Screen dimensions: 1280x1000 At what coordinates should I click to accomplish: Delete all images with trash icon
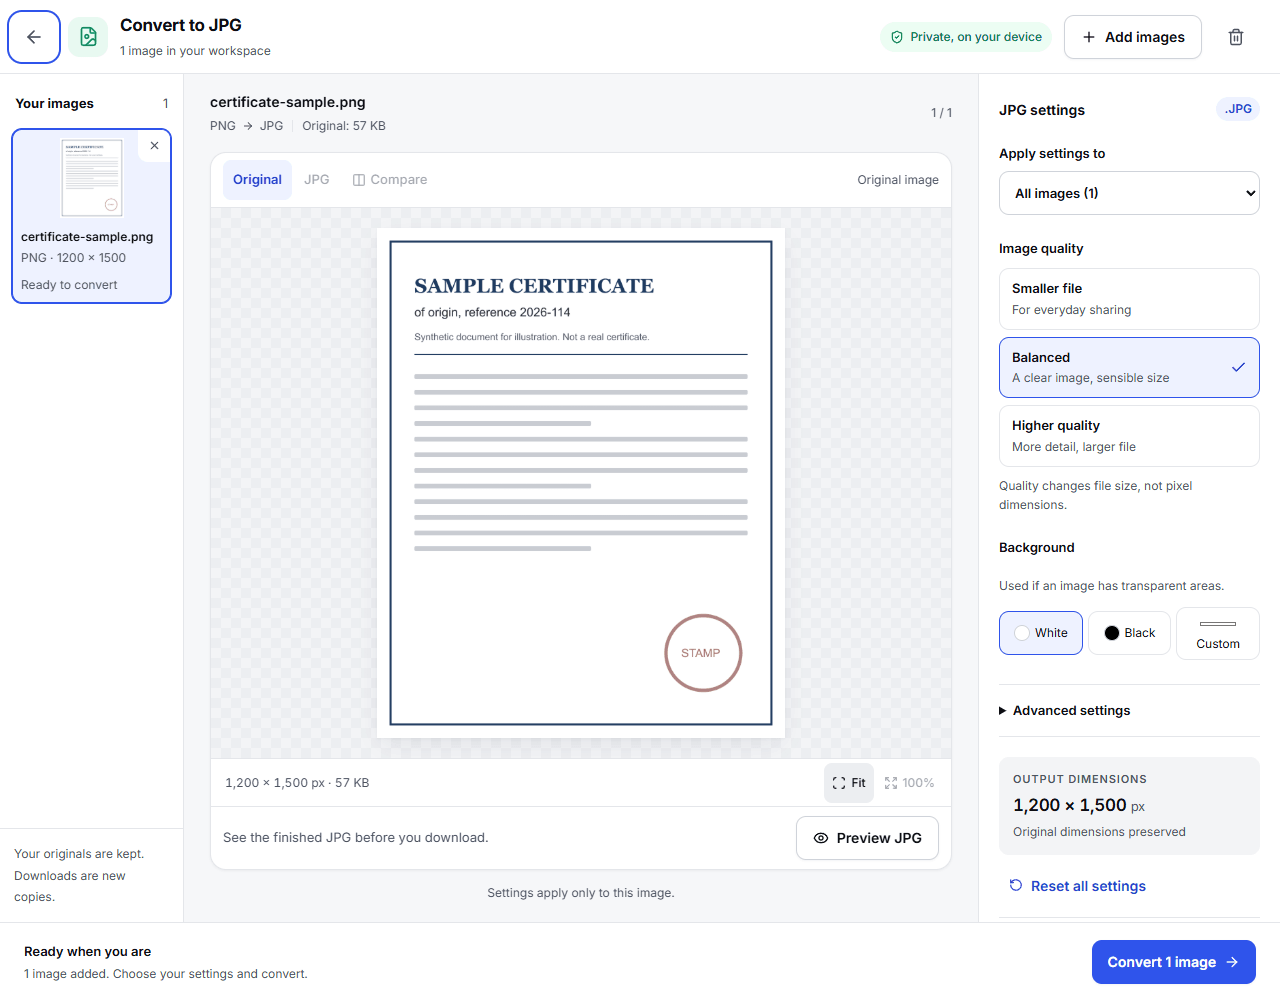[1236, 37]
